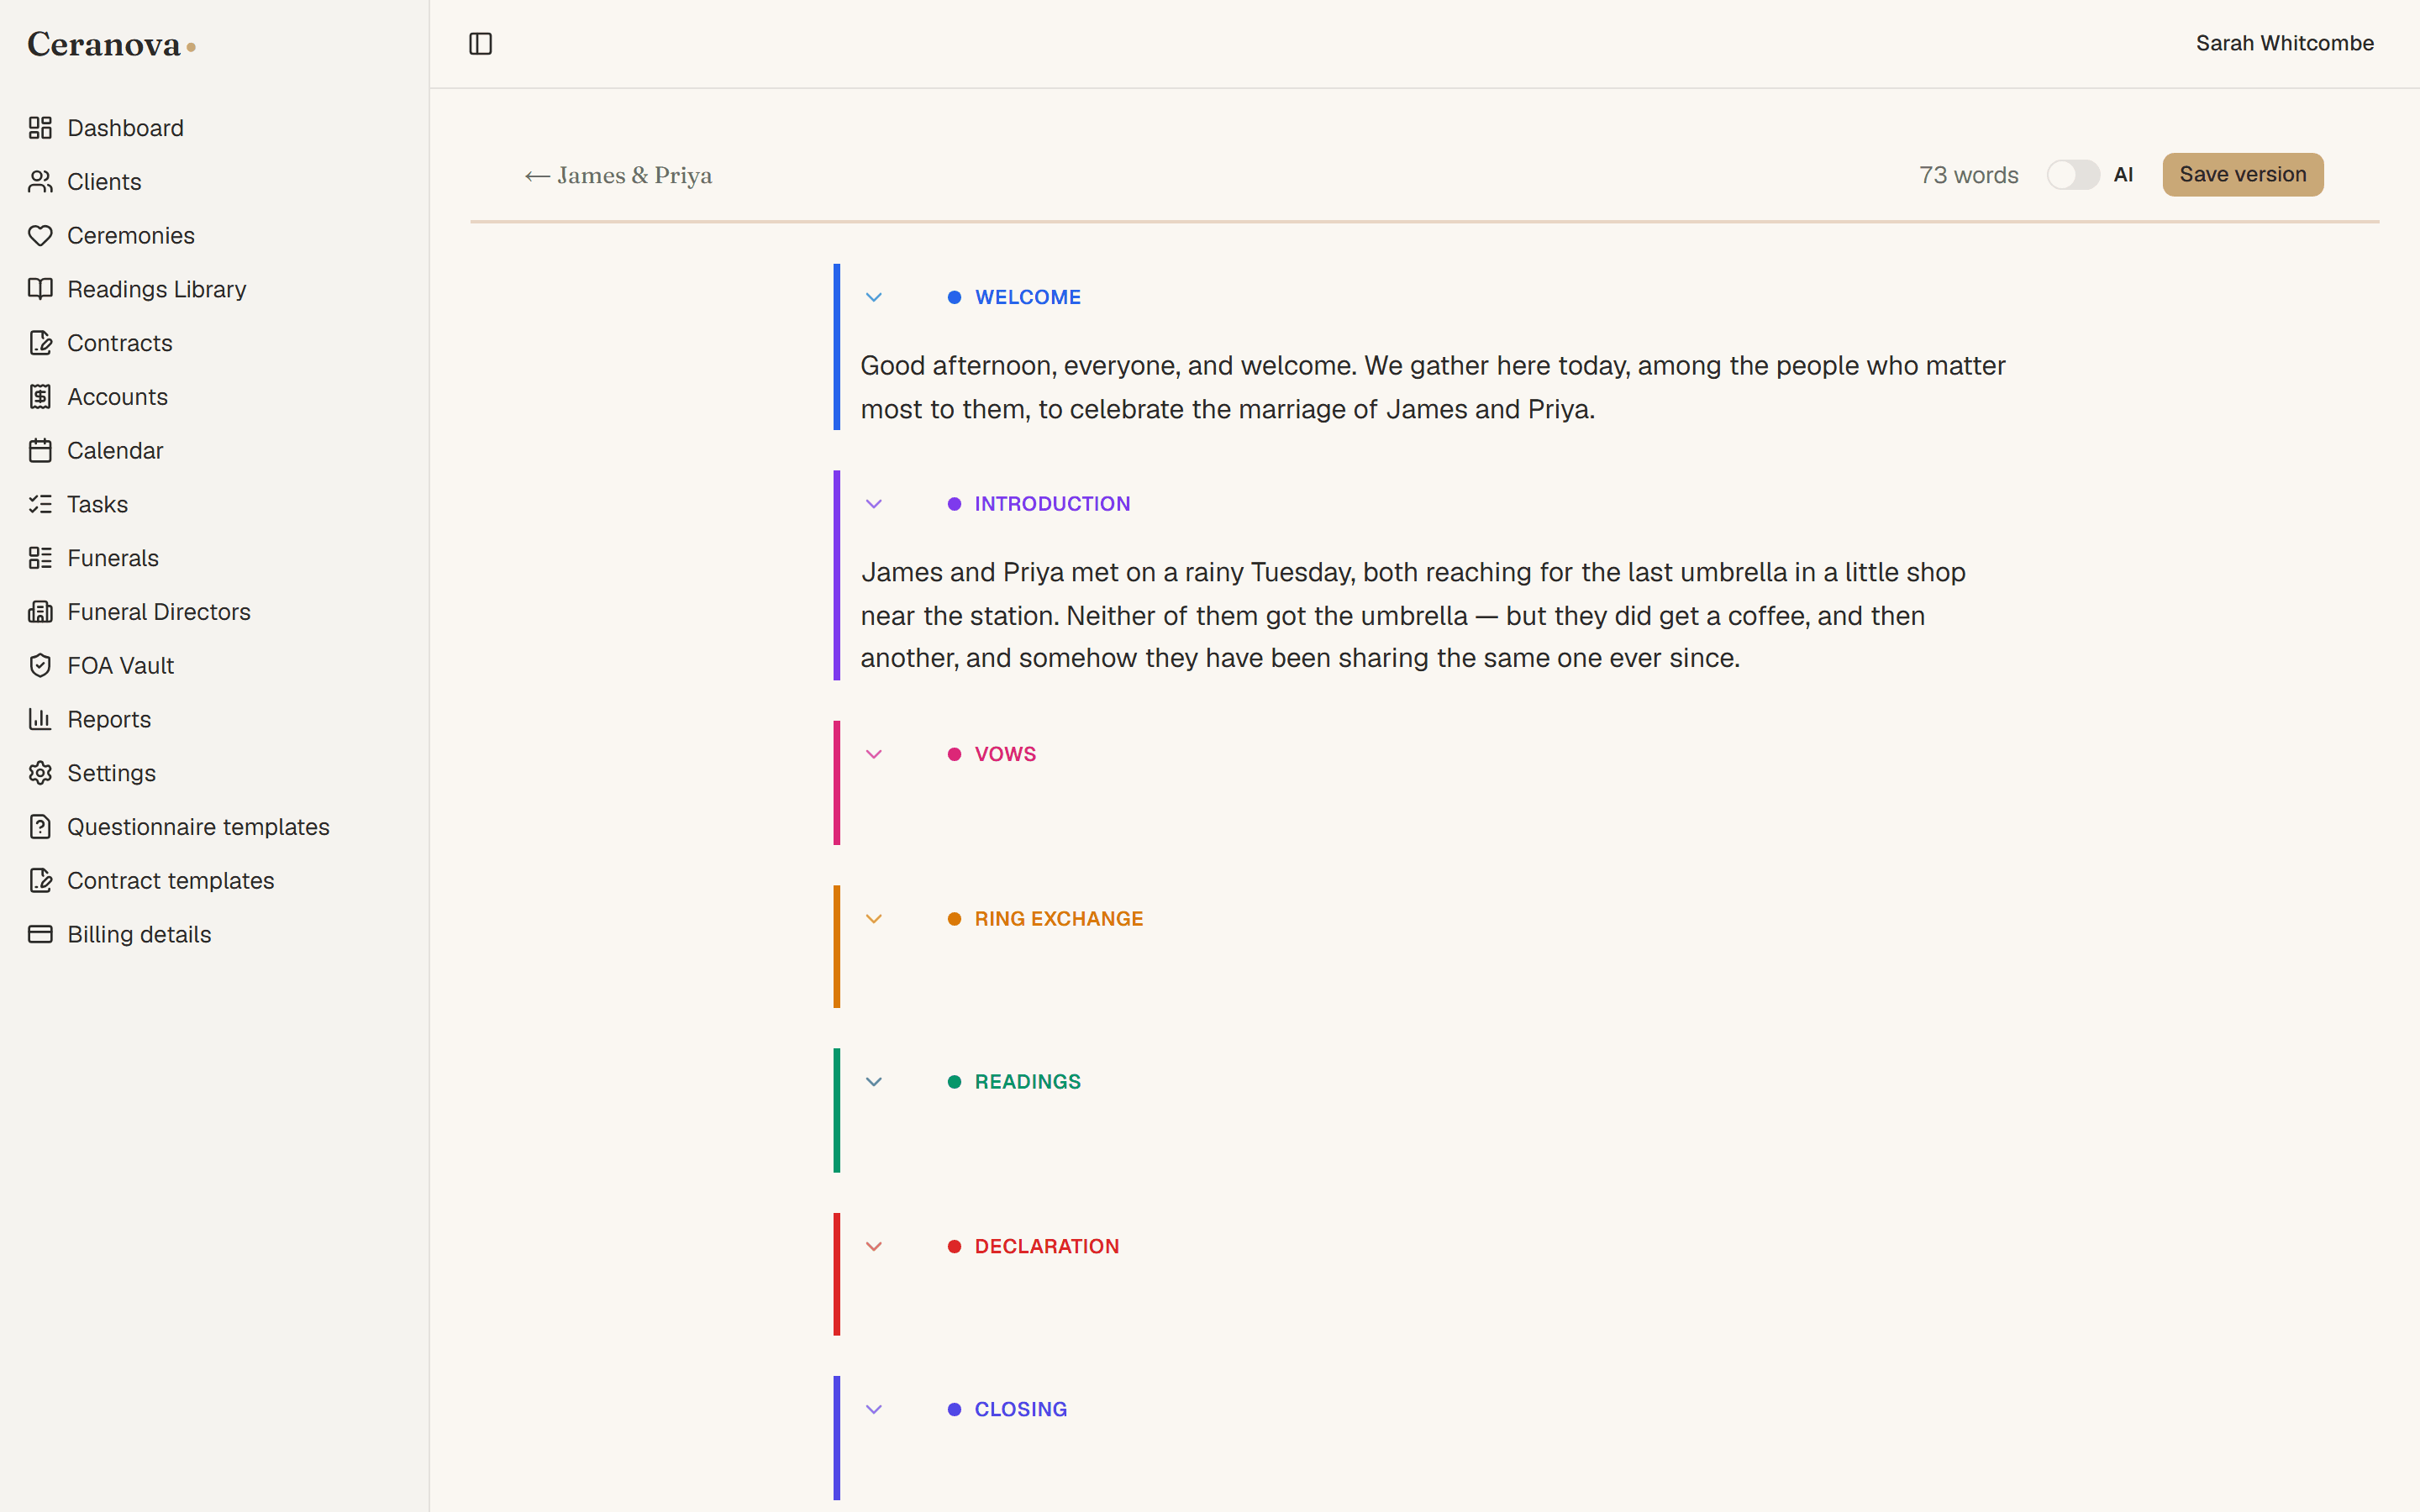This screenshot has height=1512, width=2420.
Task: Go to Clients page
Action: [x=104, y=182]
